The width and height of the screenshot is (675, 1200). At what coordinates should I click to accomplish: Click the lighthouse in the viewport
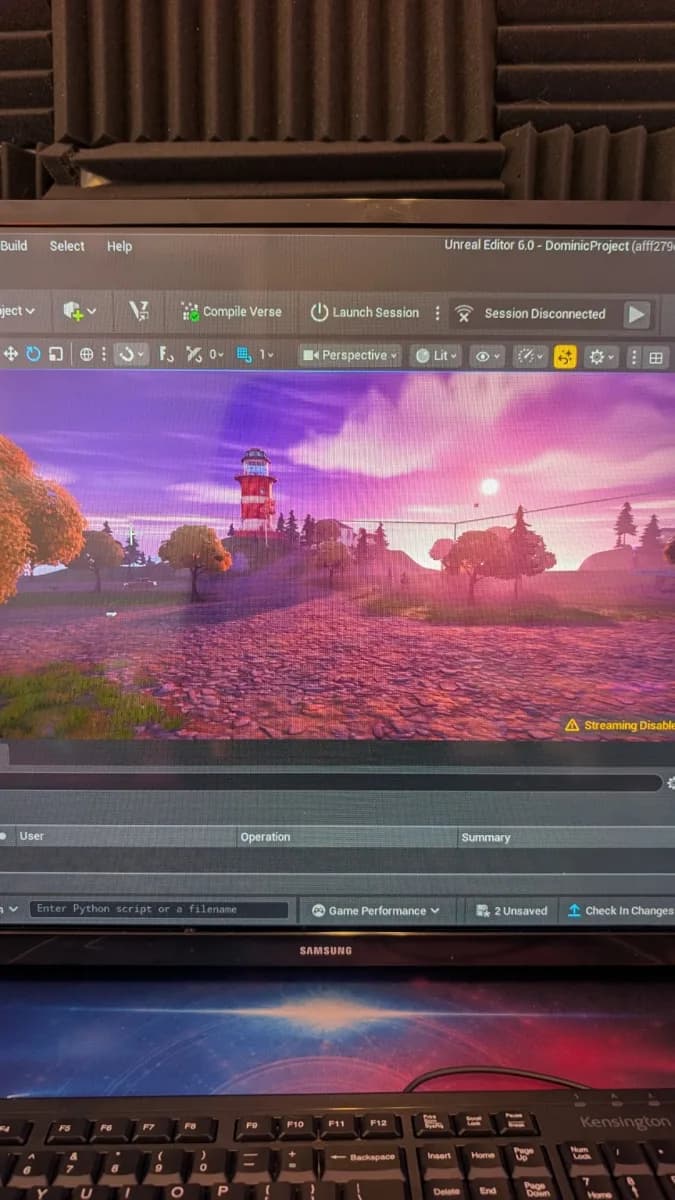(x=255, y=493)
